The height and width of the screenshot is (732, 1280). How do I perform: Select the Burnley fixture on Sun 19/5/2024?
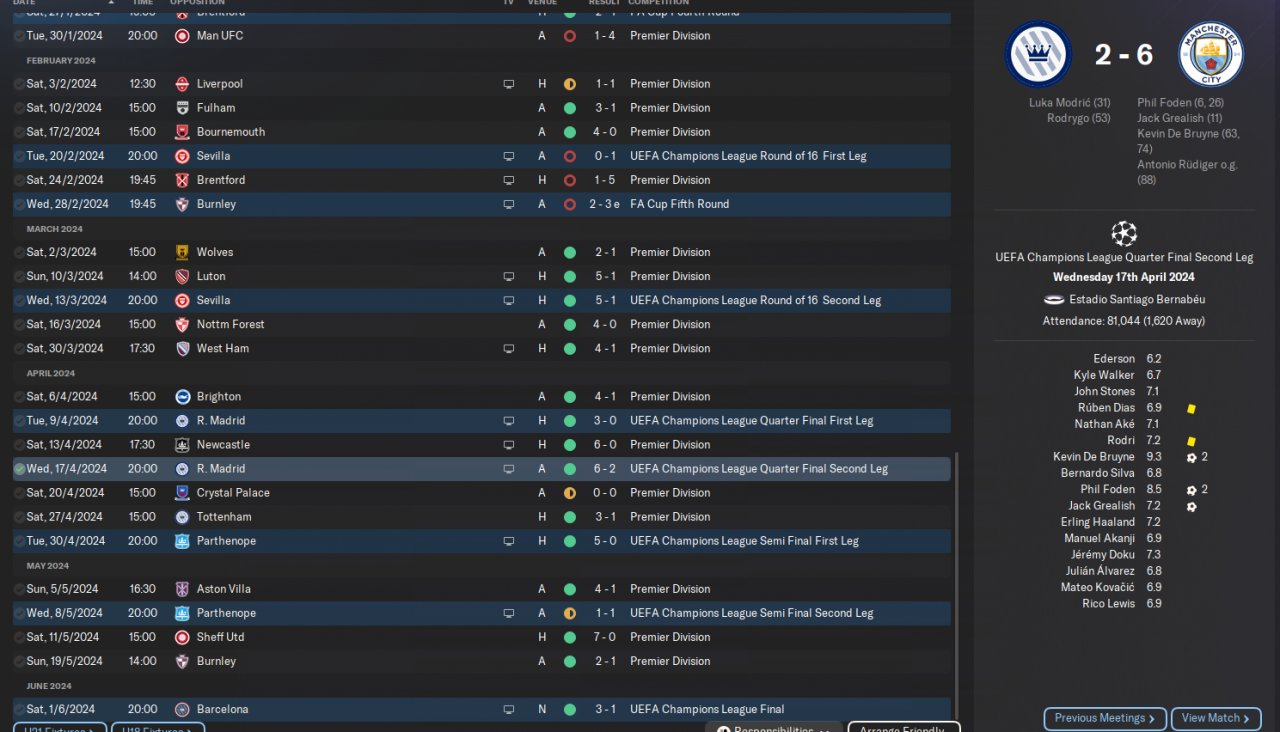(x=481, y=661)
